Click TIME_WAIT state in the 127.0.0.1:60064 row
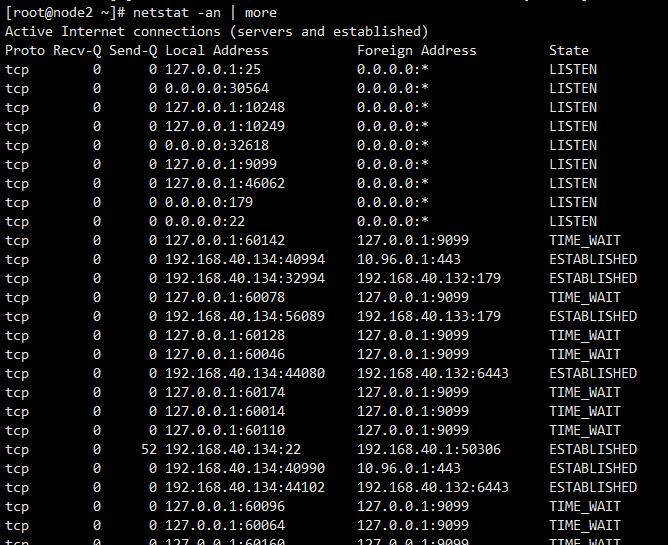Screen dimensions: 668x545 pos(585,525)
